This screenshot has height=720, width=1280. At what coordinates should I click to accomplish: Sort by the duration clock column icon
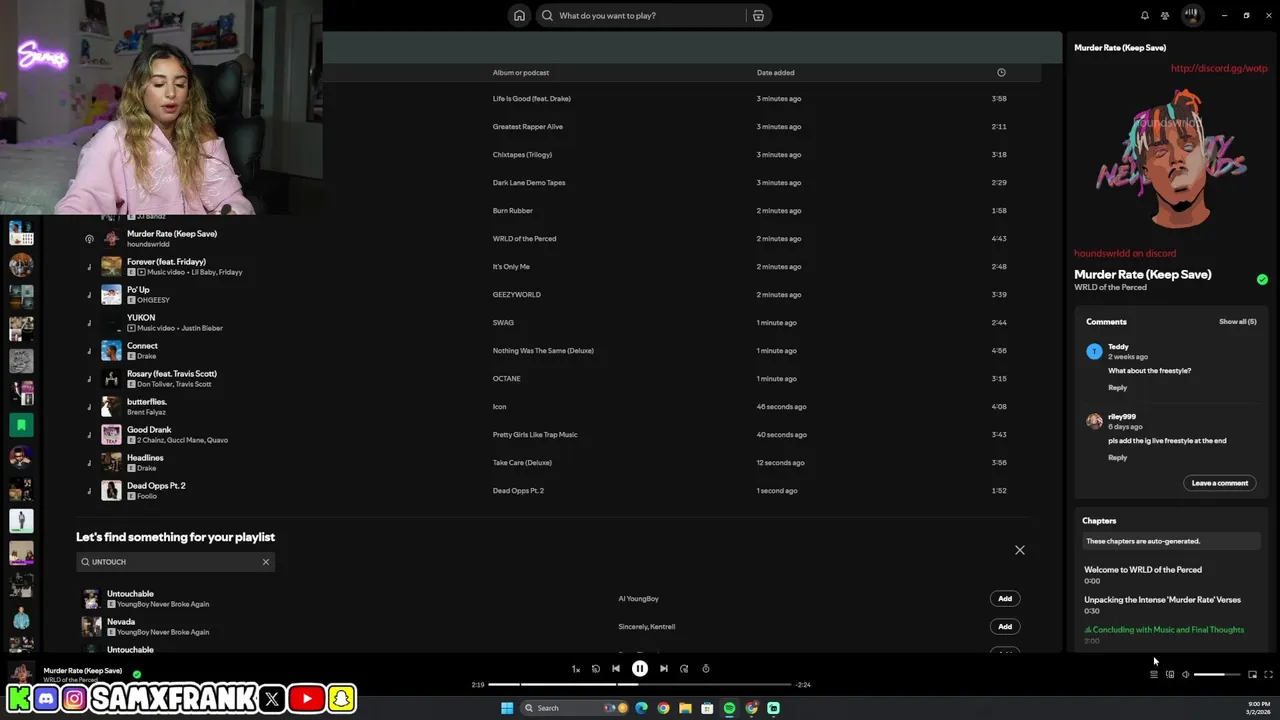(1001, 72)
